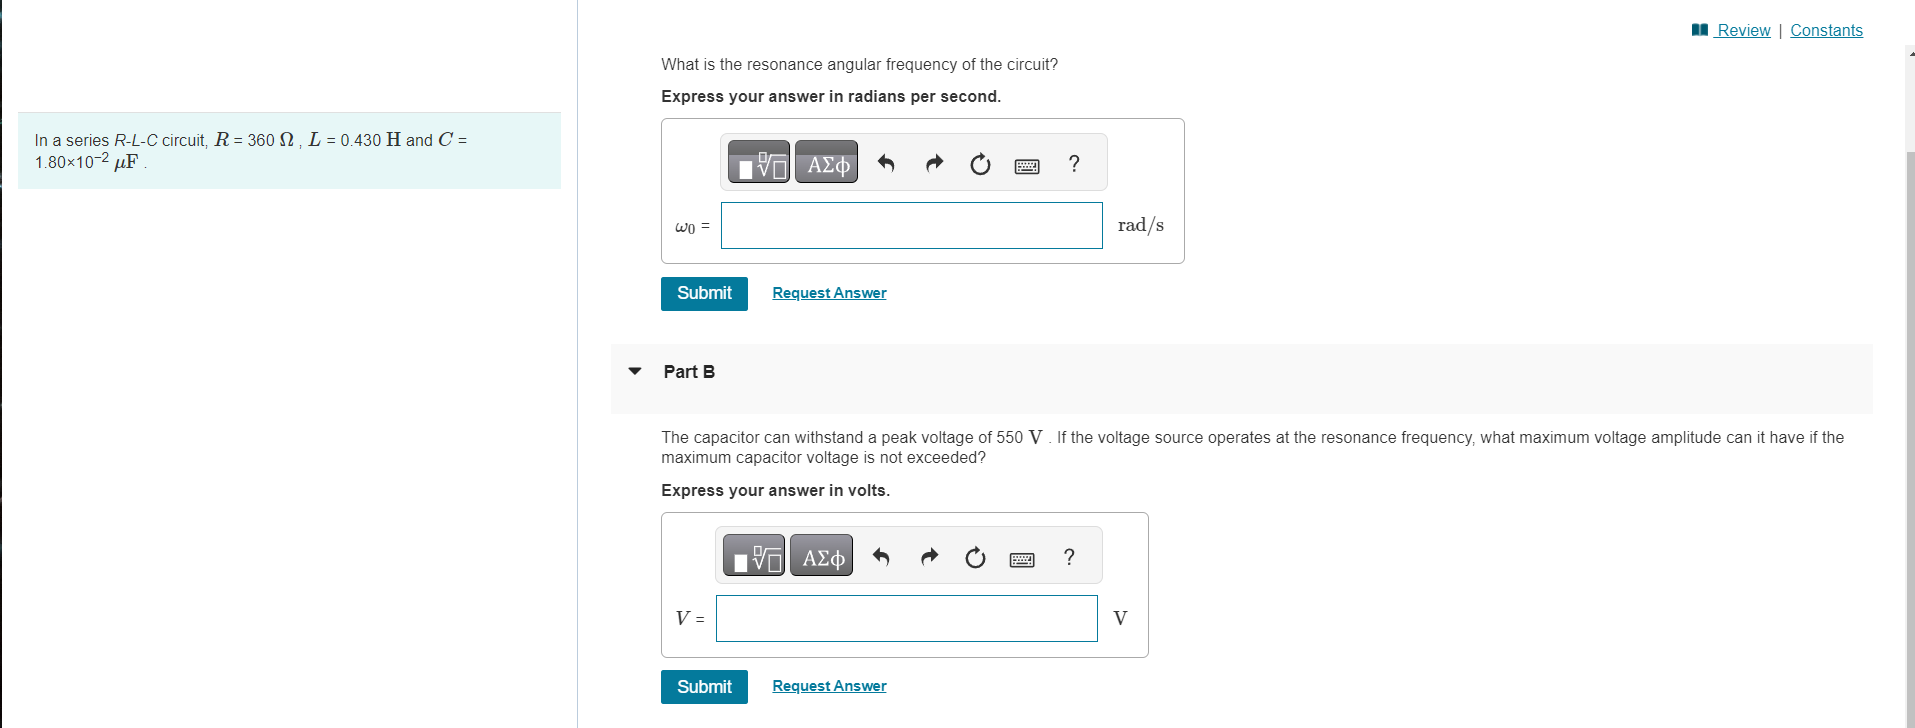1915x728 pixels.
Task: Open the ΑΣΦ Greek symbols palette for Part A
Action: click(825, 162)
